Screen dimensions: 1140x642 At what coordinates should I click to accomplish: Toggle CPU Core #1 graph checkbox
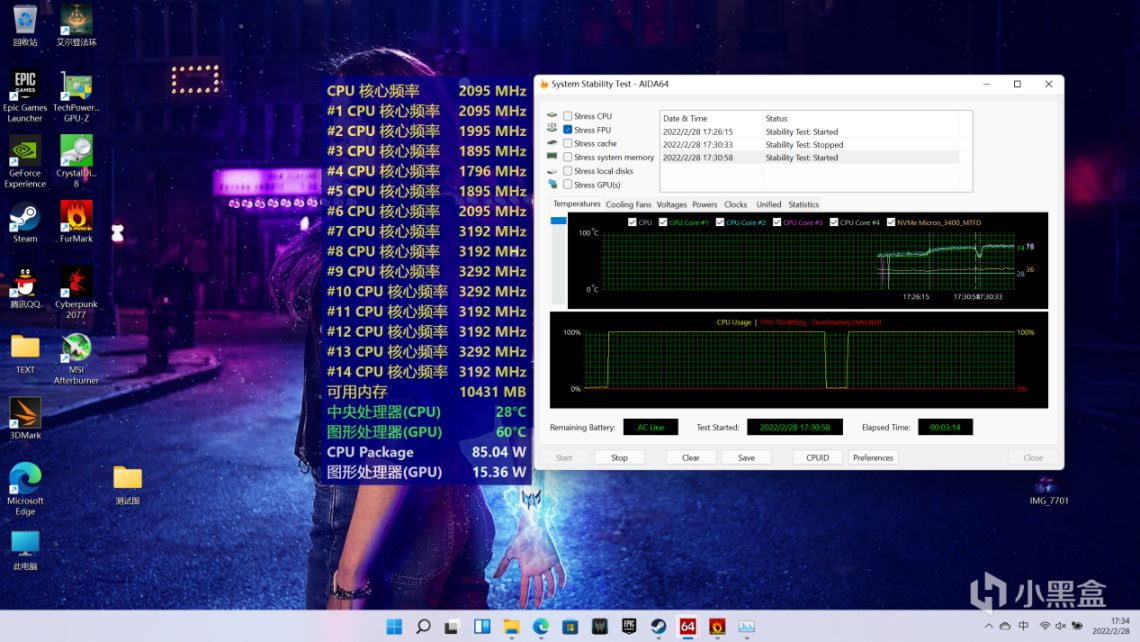tap(662, 222)
